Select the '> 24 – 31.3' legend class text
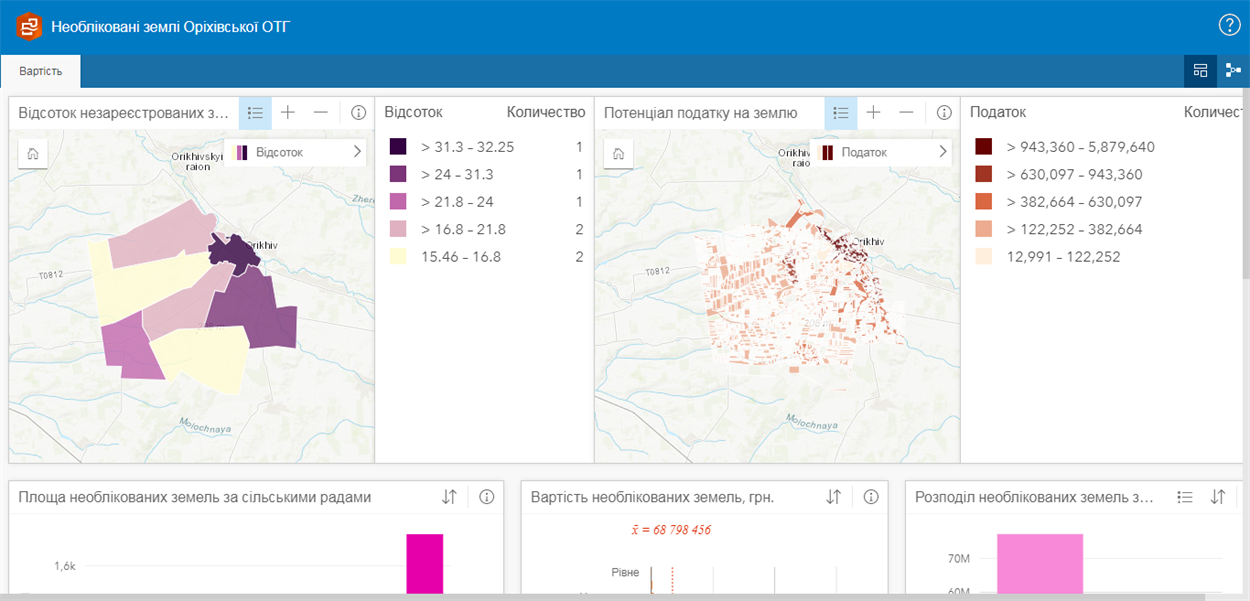The width and height of the screenshot is (1250, 601). [x=457, y=174]
